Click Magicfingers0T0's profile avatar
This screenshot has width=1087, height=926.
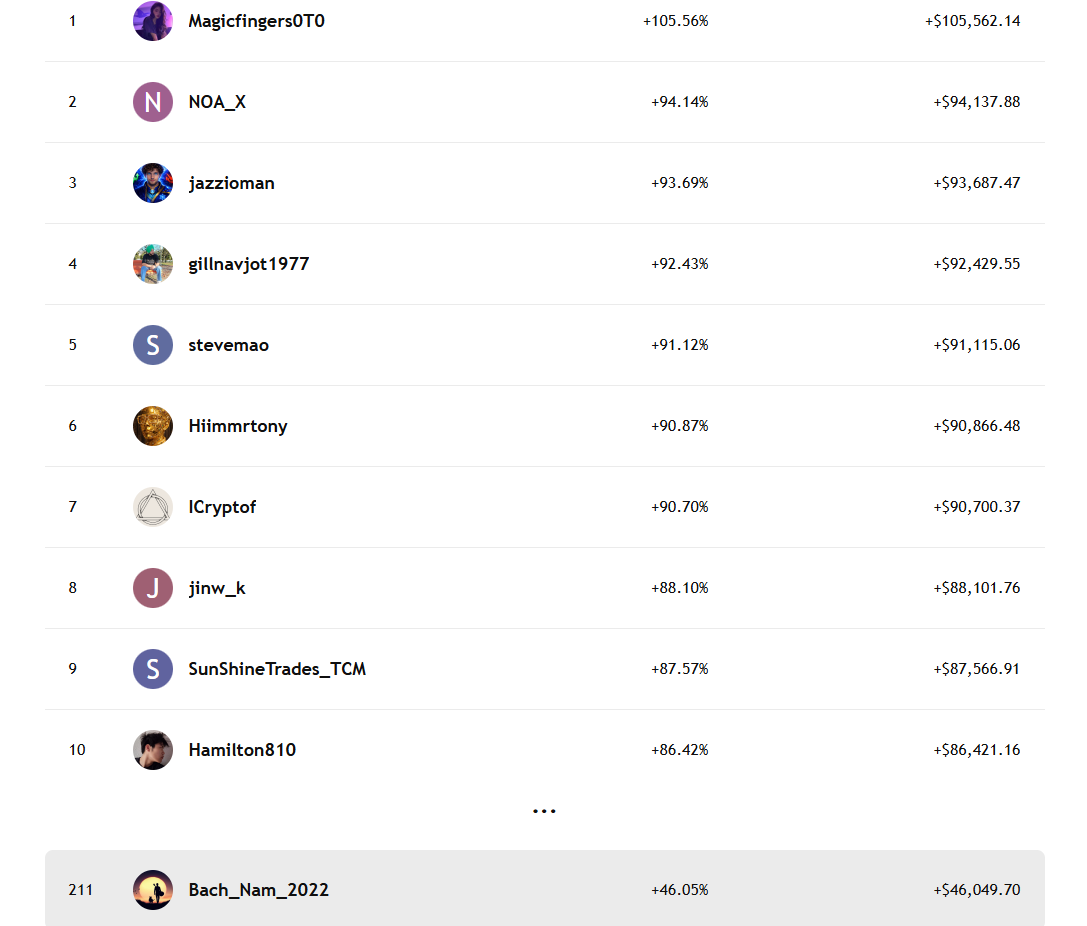pos(153,21)
